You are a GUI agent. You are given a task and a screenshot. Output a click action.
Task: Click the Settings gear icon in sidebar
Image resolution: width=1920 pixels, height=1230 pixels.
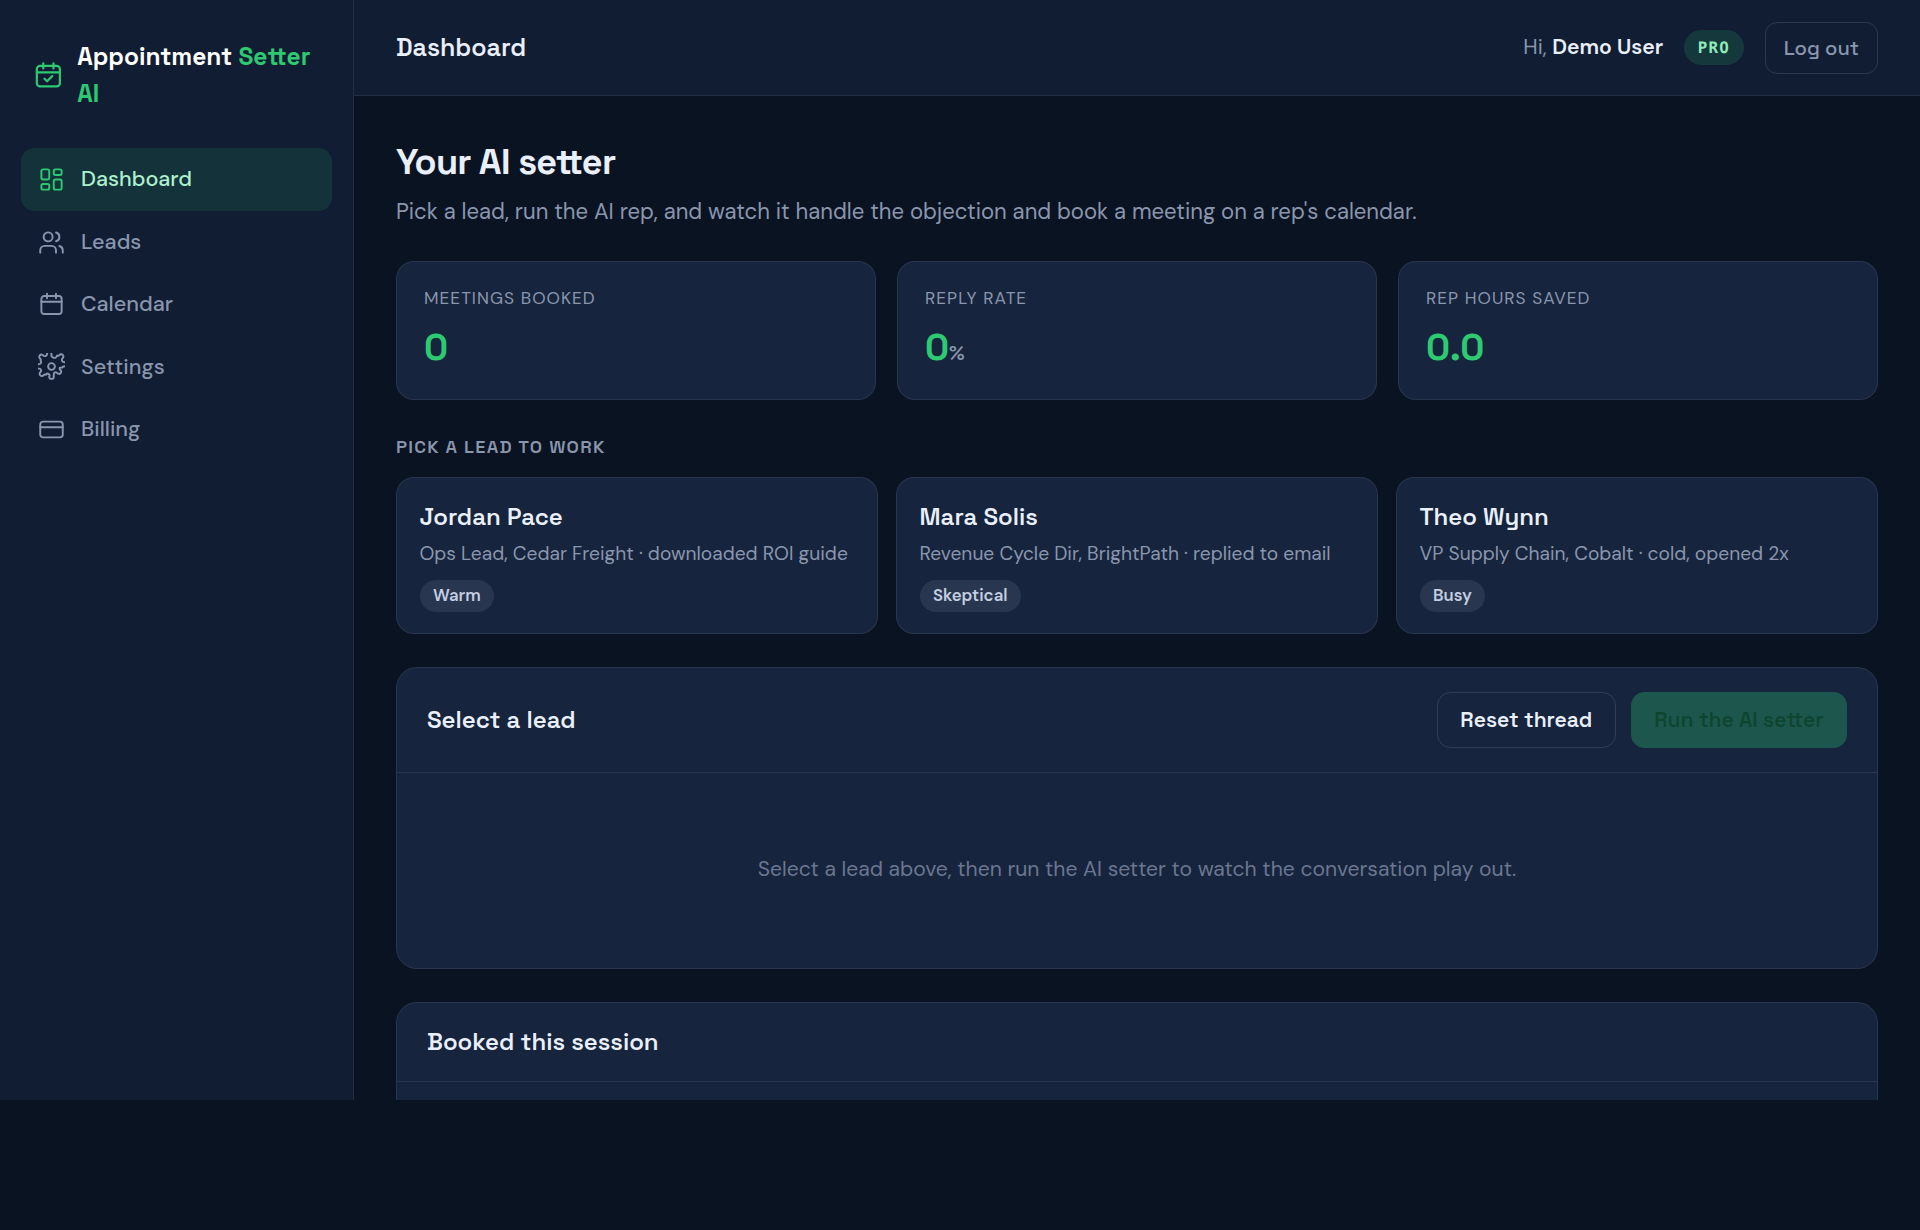[51, 367]
